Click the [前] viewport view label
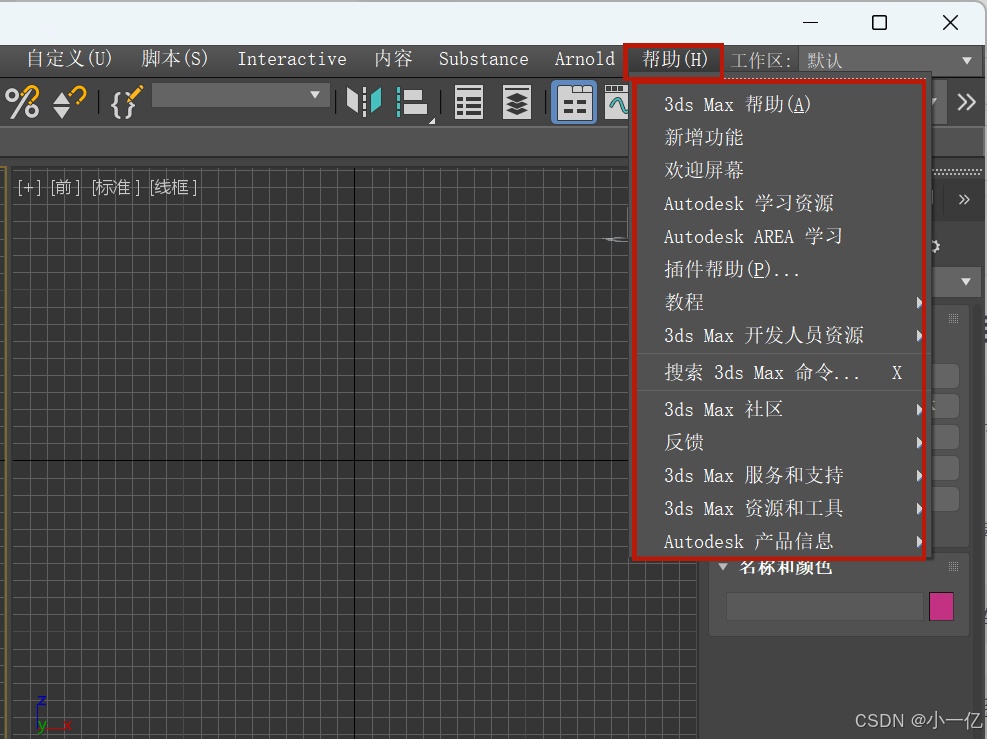 tap(65, 187)
